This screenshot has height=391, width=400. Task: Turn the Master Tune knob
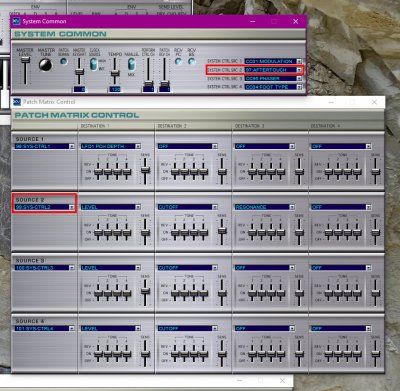tap(45, 65)
